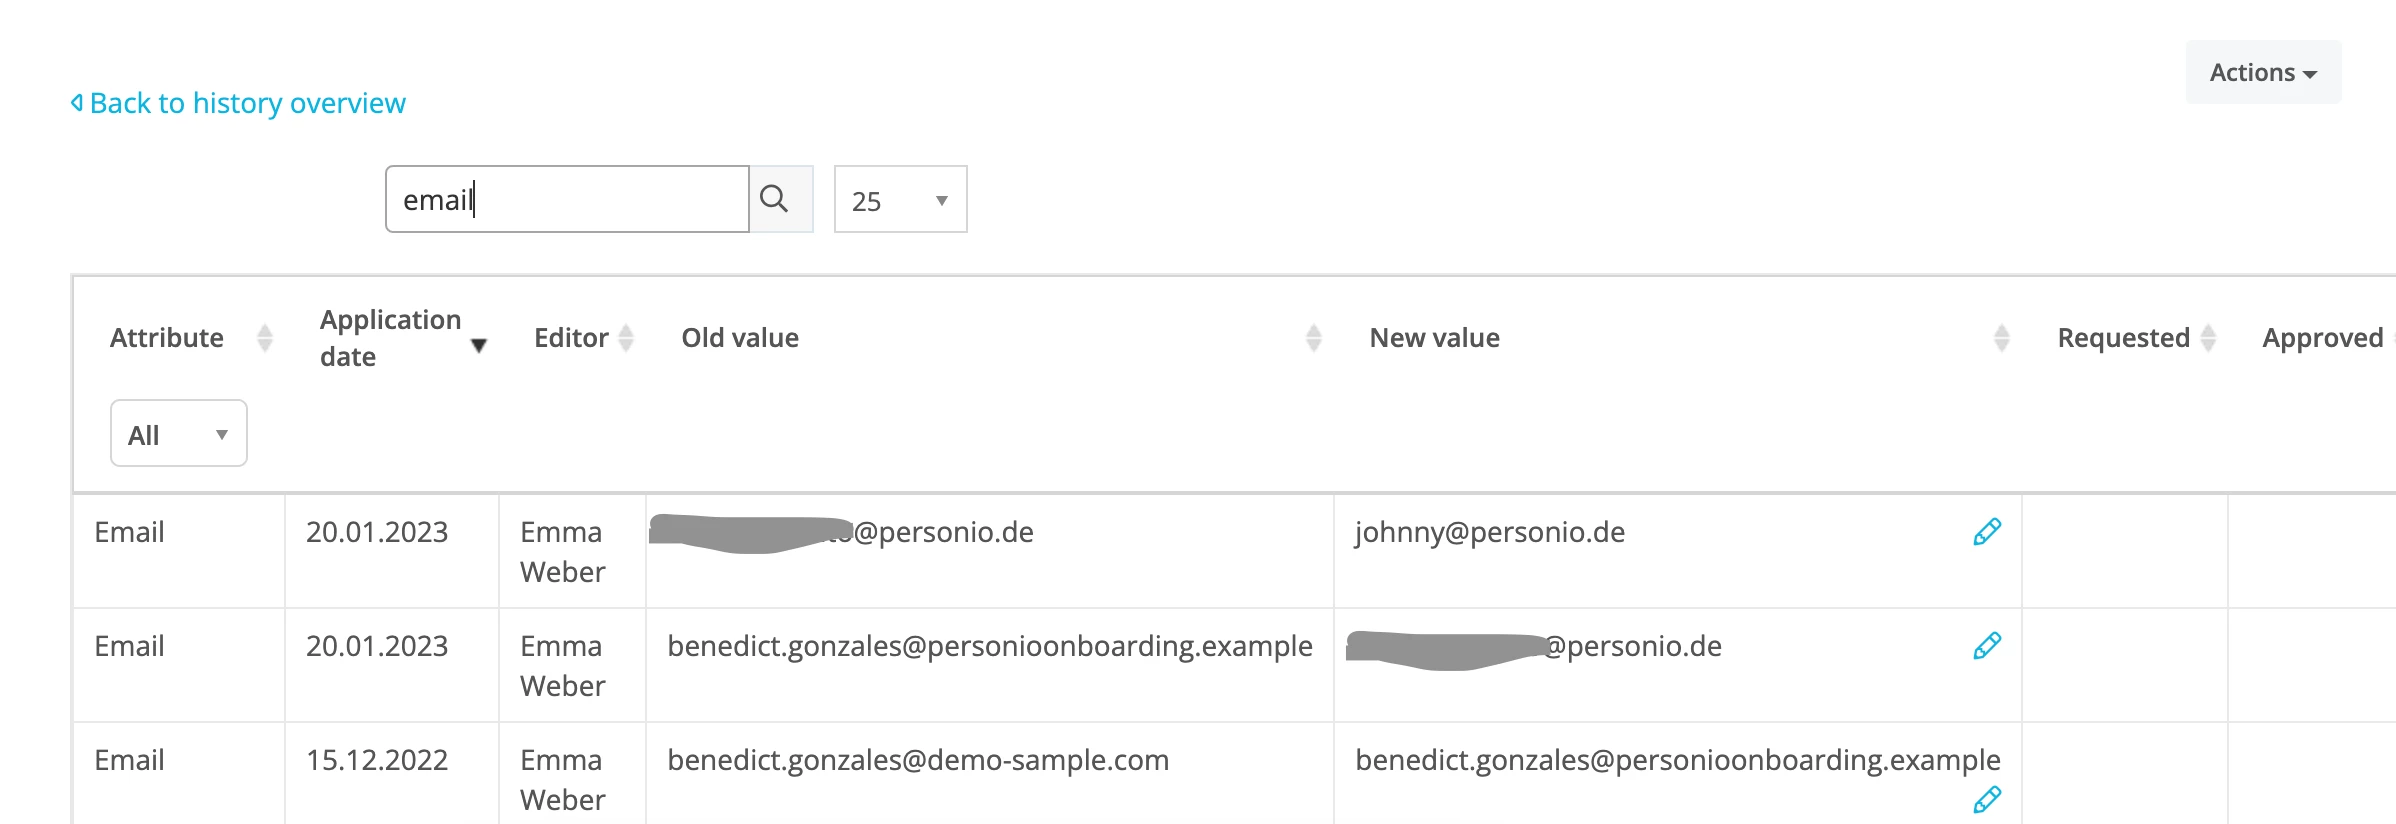Edit the johnny@personio.de new value pencil

point(1986,532)
